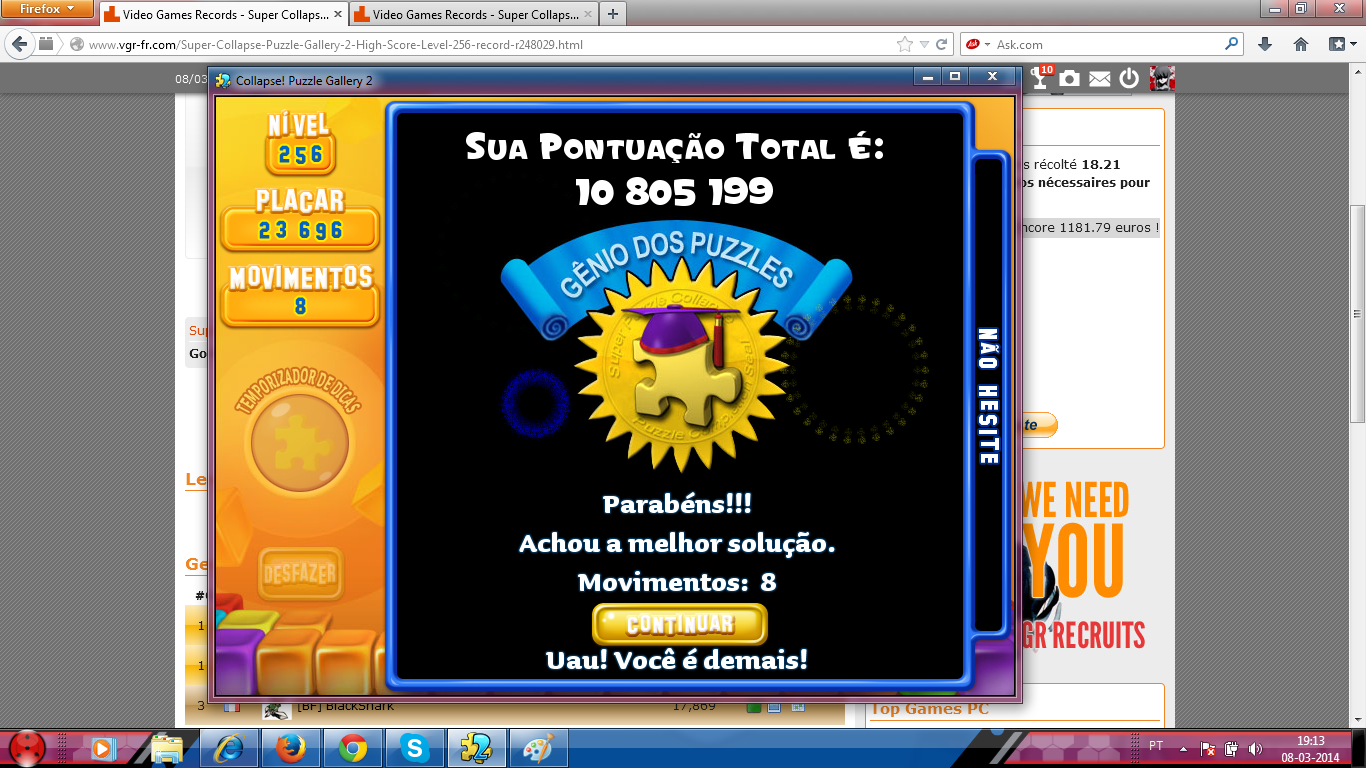1366x768 pixels.
Task: Open Google Chrome from the taskbar
Action: [352, 748]
